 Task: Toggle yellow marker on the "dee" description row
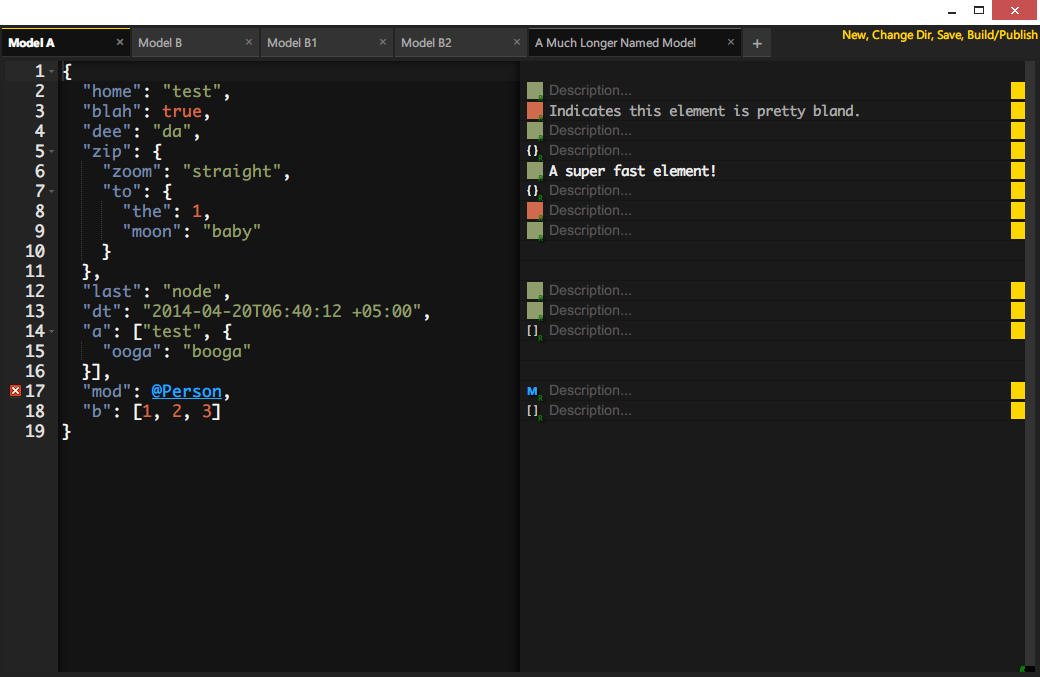[x=1017, y=131]
